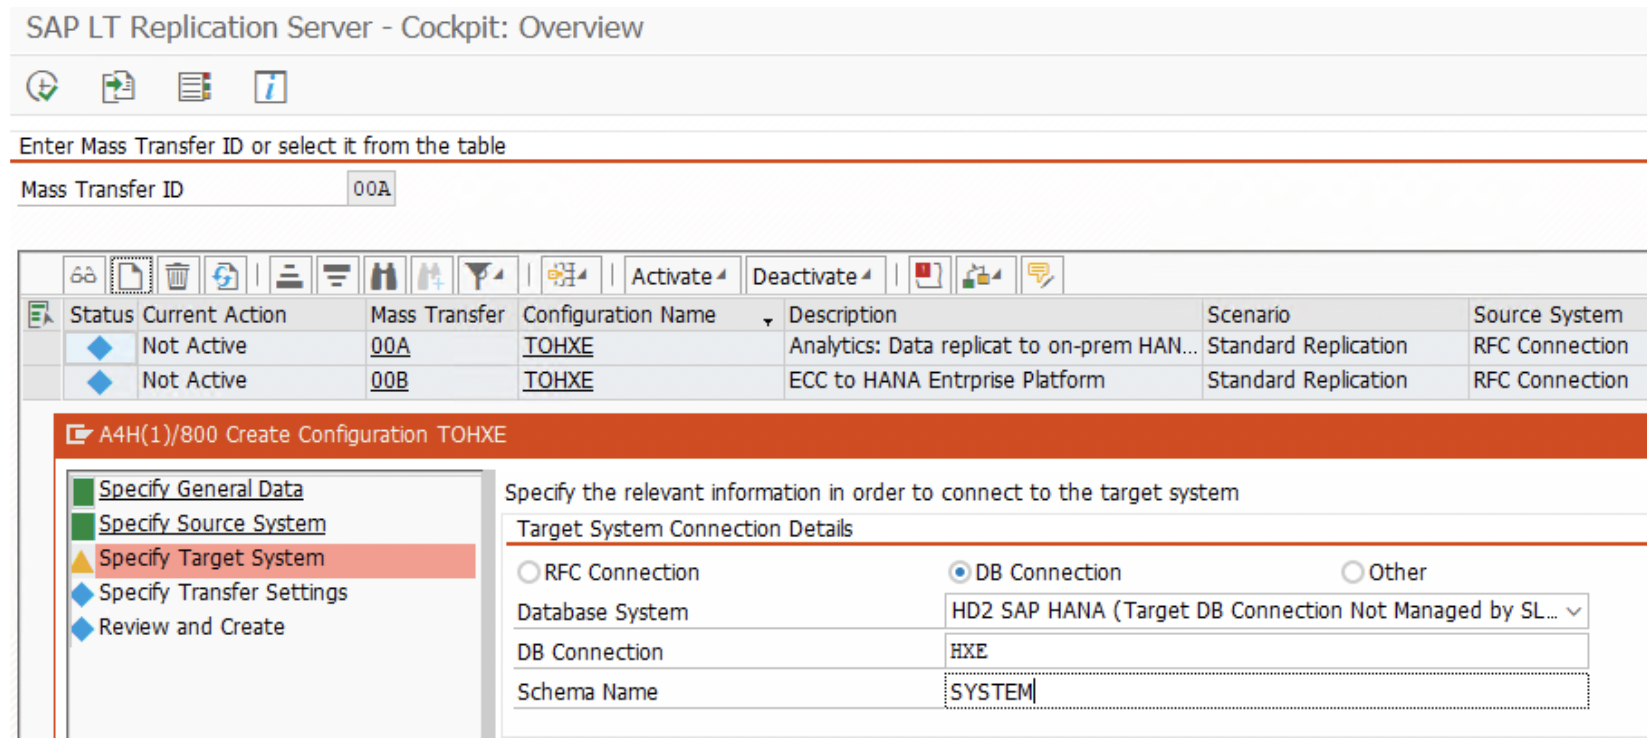Go to Specify General Data step
1652x746 pixels.
[x=201, y=489]
